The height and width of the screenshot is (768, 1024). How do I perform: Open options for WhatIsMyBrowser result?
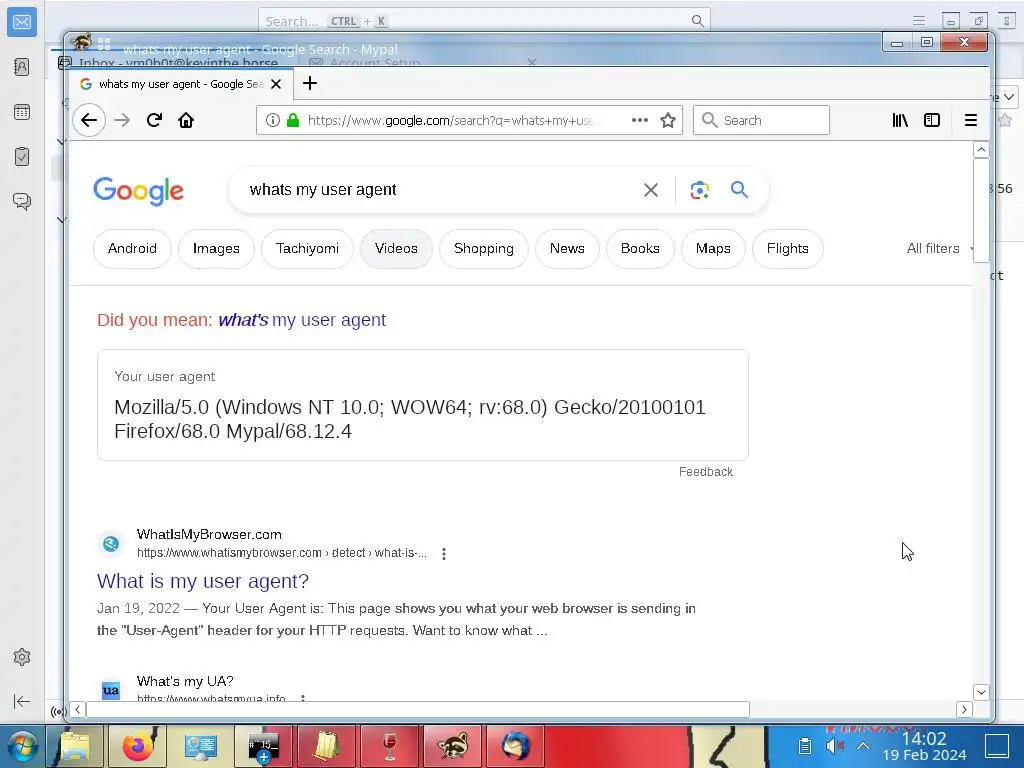click(444, 554)
